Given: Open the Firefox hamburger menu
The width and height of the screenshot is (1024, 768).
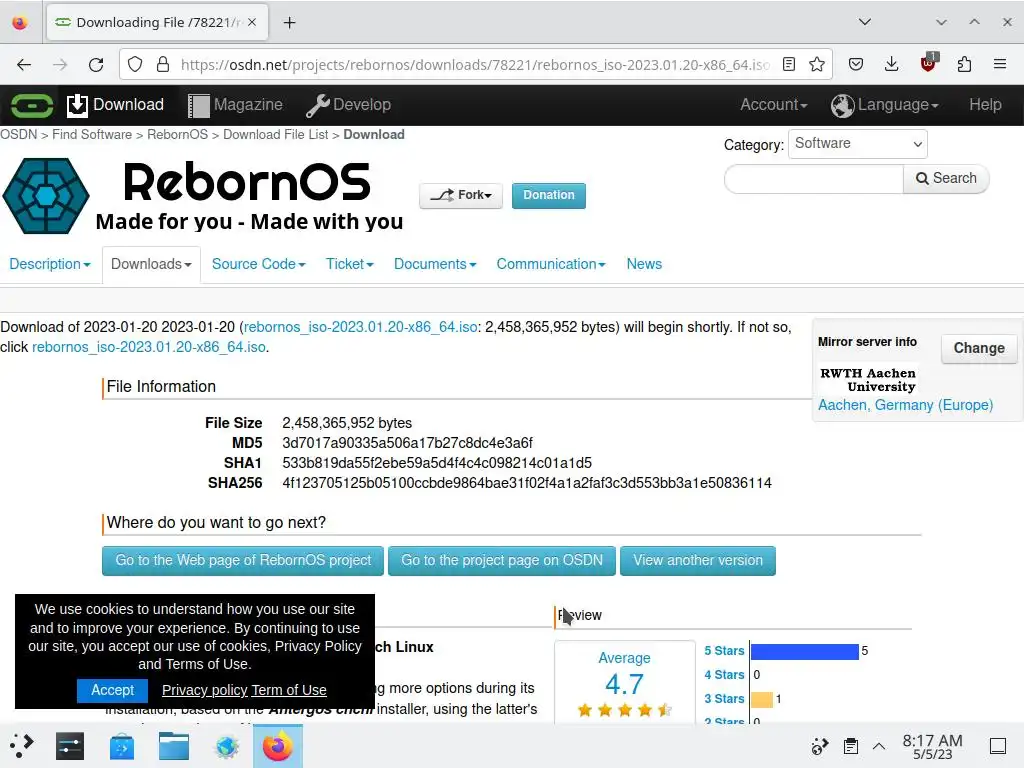Looking at the screenshot, I should 1000,64.
